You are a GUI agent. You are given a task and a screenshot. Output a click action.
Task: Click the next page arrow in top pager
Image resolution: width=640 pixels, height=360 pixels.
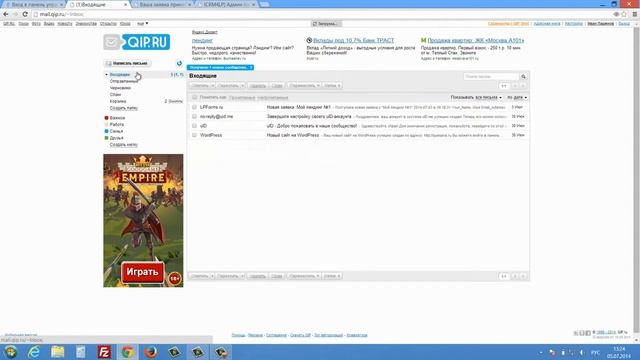coord(523,86)
